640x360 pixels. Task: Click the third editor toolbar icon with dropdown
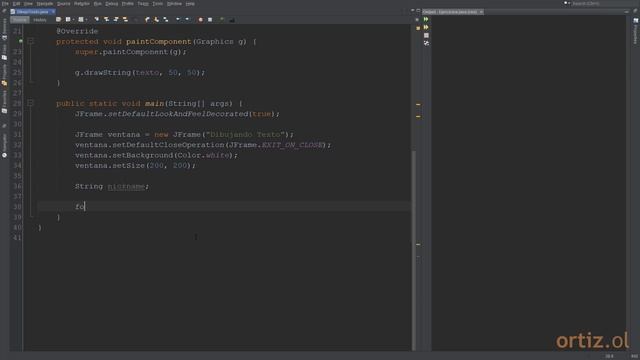(82, 19)
